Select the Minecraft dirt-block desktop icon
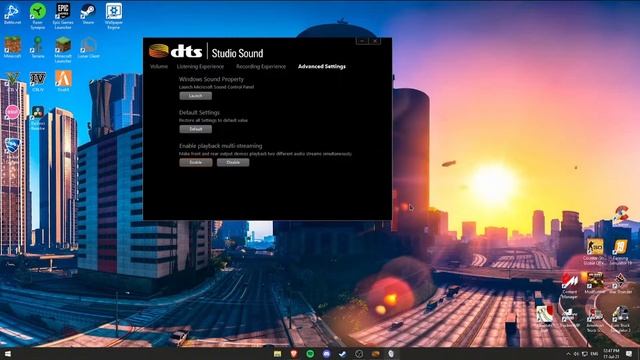Image resolution: width=640 pixels, height=360 pixels. [x=12, y=47]
